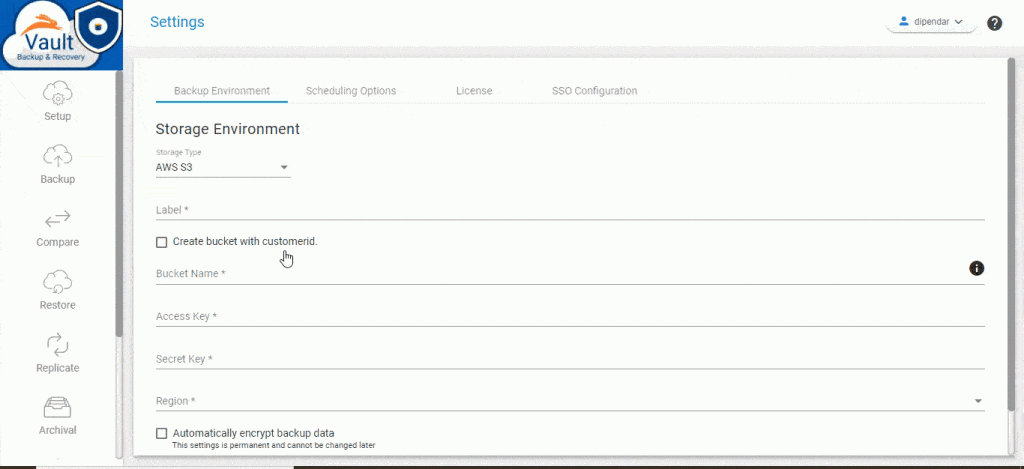Open the Replicate icon in sidebar
The width and height of the screenshot is (1024, 469).
(57, 344)
